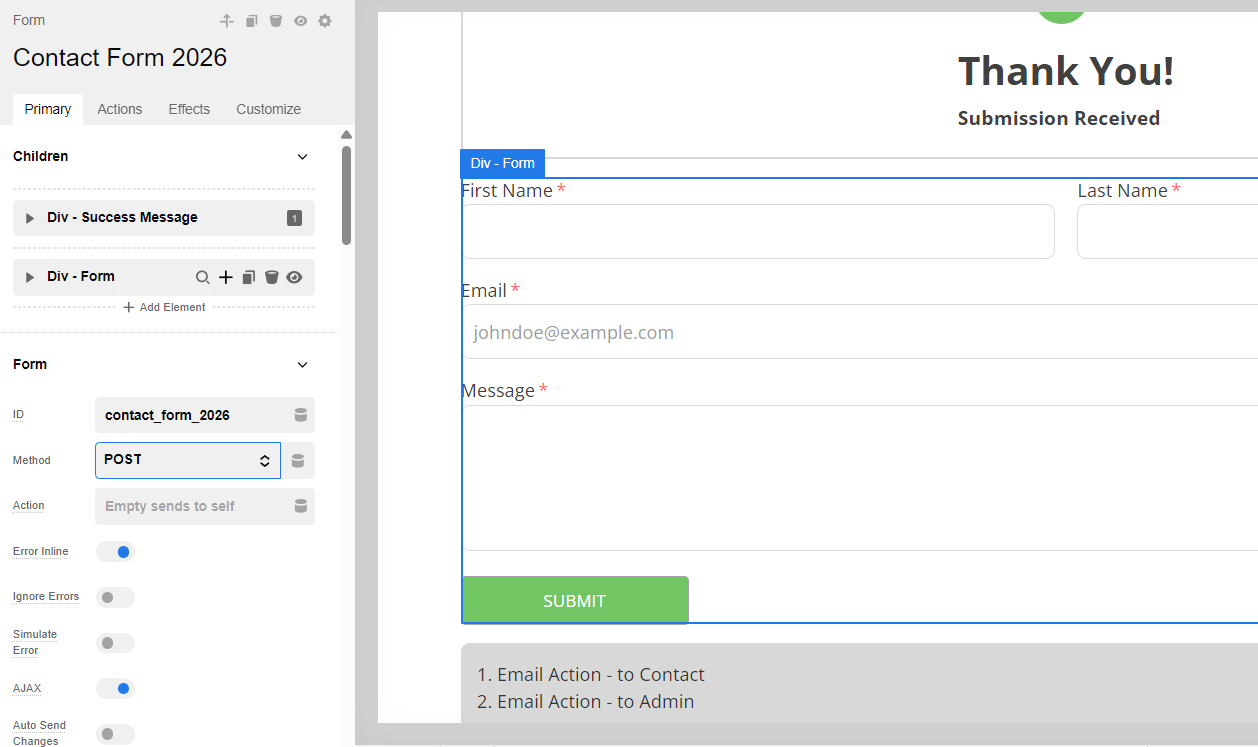
Task: Collapse the Children section chevron
Action: (303, 157)
